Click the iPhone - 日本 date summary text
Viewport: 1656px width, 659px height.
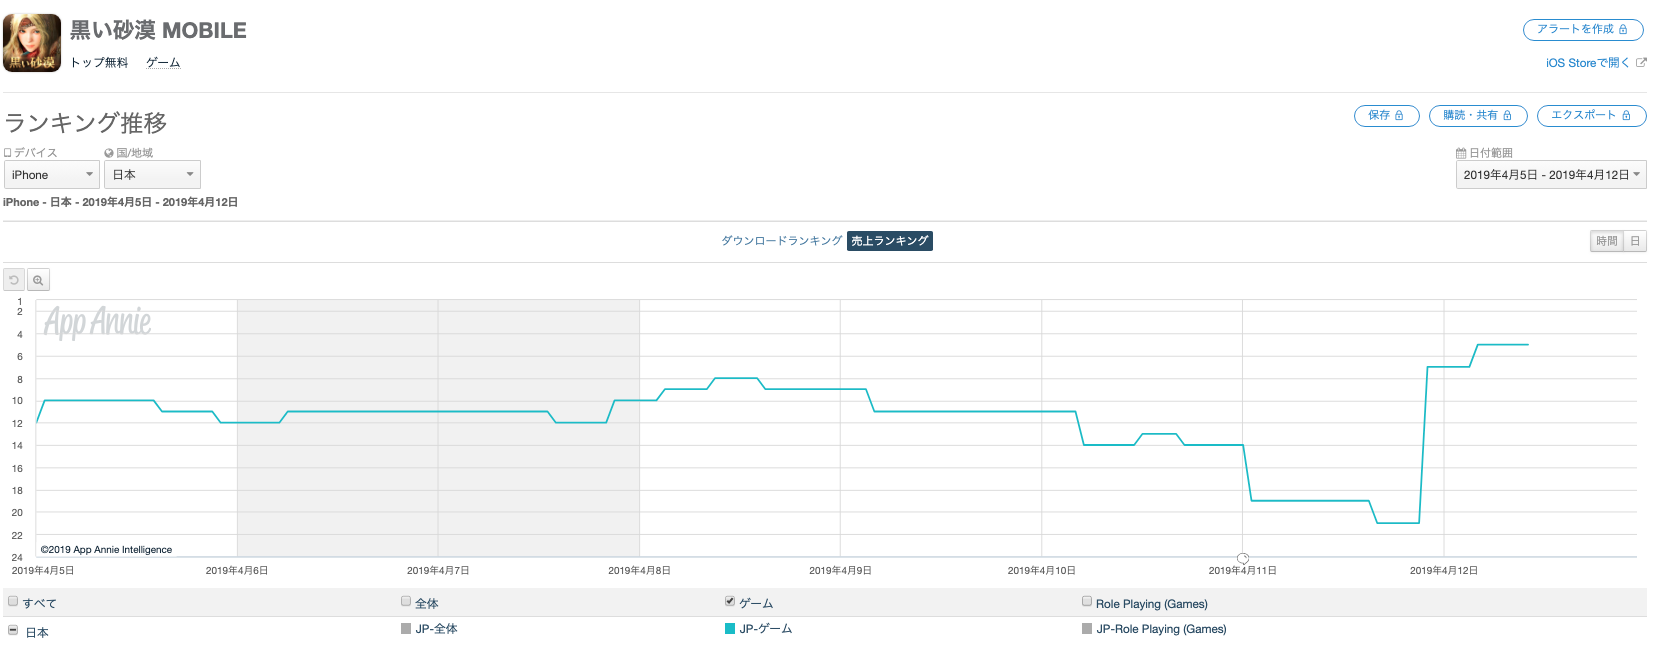click(x=120, y=202)
